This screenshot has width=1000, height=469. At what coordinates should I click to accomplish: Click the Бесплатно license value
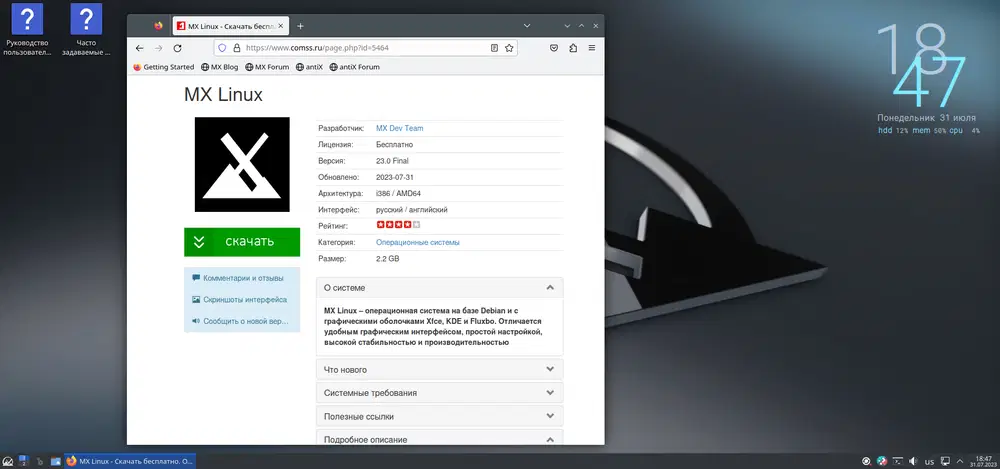[394, 145]
